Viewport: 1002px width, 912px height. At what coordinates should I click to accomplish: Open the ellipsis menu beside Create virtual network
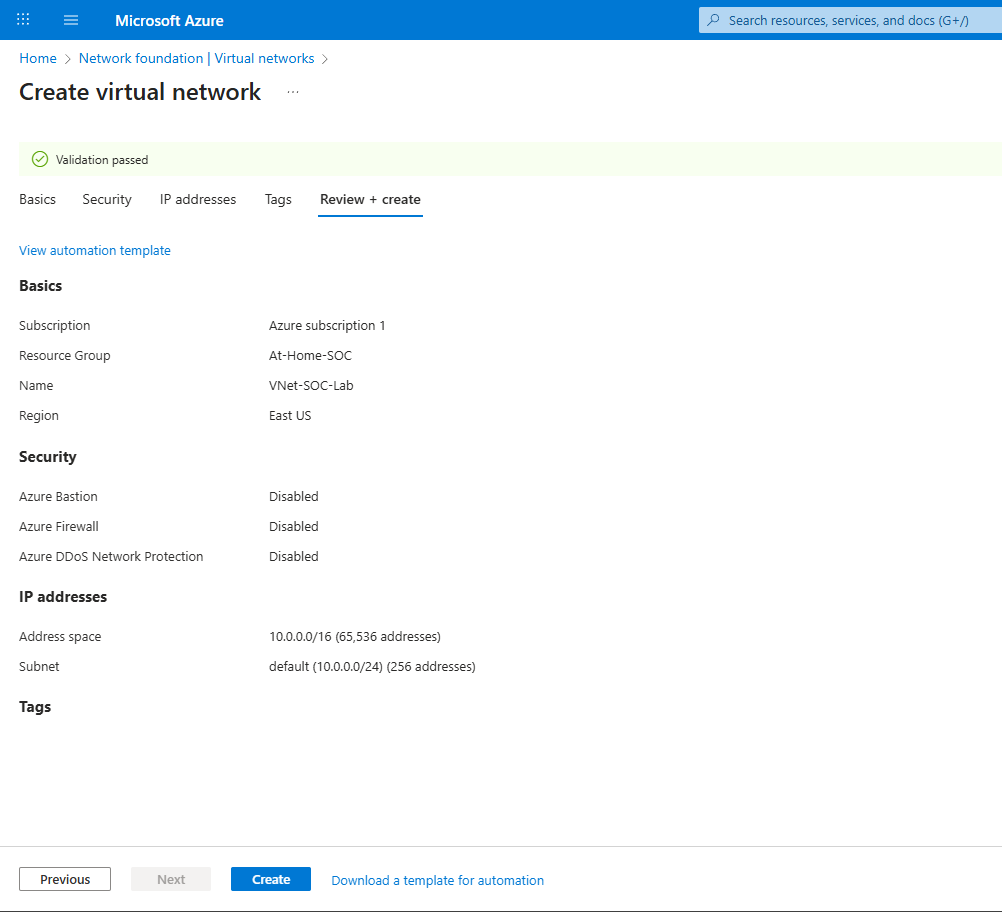[293, 92]
